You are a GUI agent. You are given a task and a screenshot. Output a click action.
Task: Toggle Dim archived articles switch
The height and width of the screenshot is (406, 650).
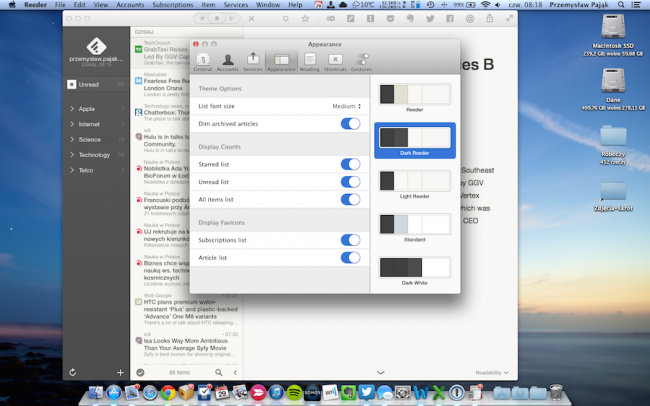pyautogui.click(x=350, y=124)
